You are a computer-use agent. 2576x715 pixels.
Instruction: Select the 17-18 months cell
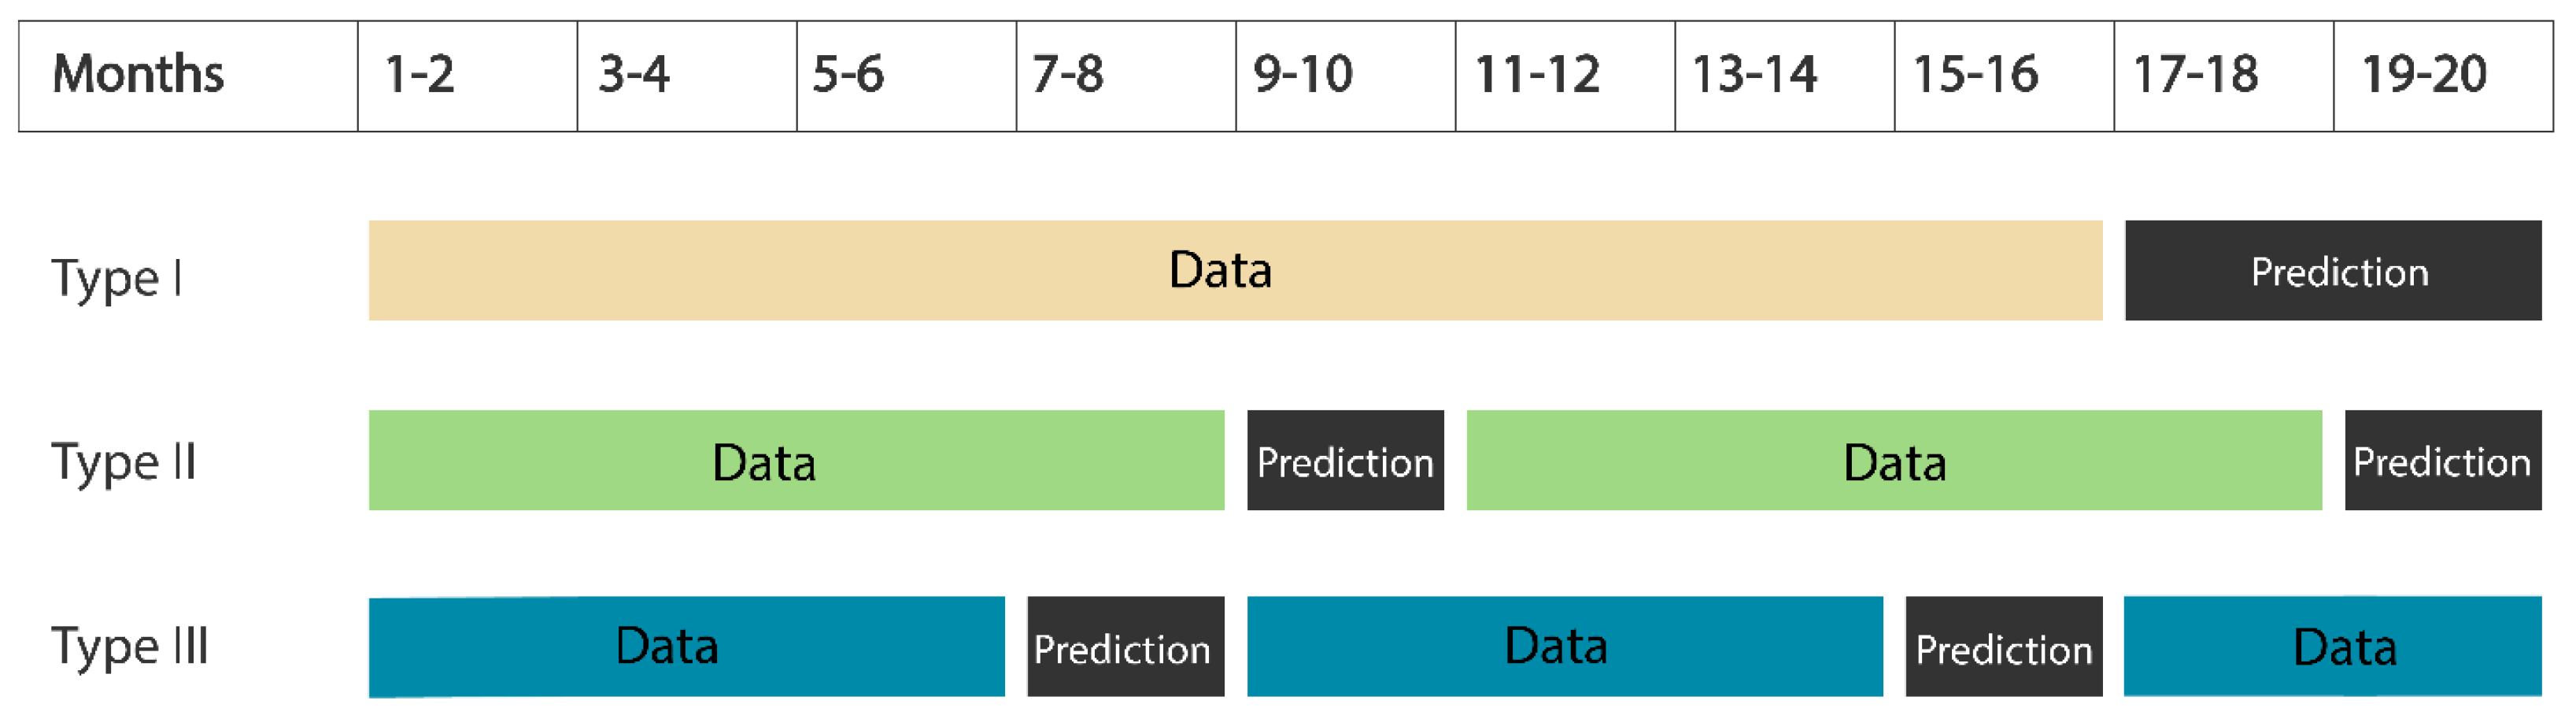[2223, 76]
